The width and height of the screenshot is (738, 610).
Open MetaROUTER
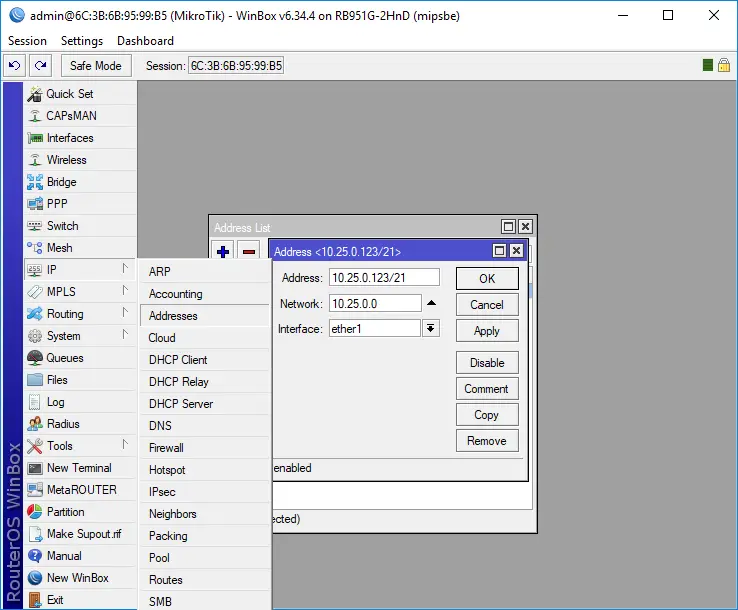(x=80, y=490)
